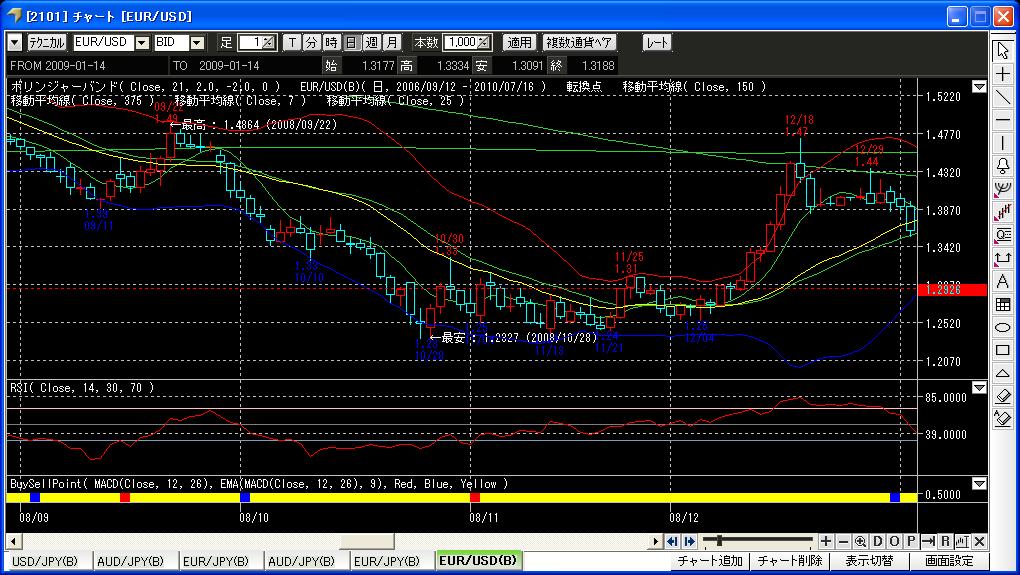Switch timeframe to daily (日)

click(352, 43)
